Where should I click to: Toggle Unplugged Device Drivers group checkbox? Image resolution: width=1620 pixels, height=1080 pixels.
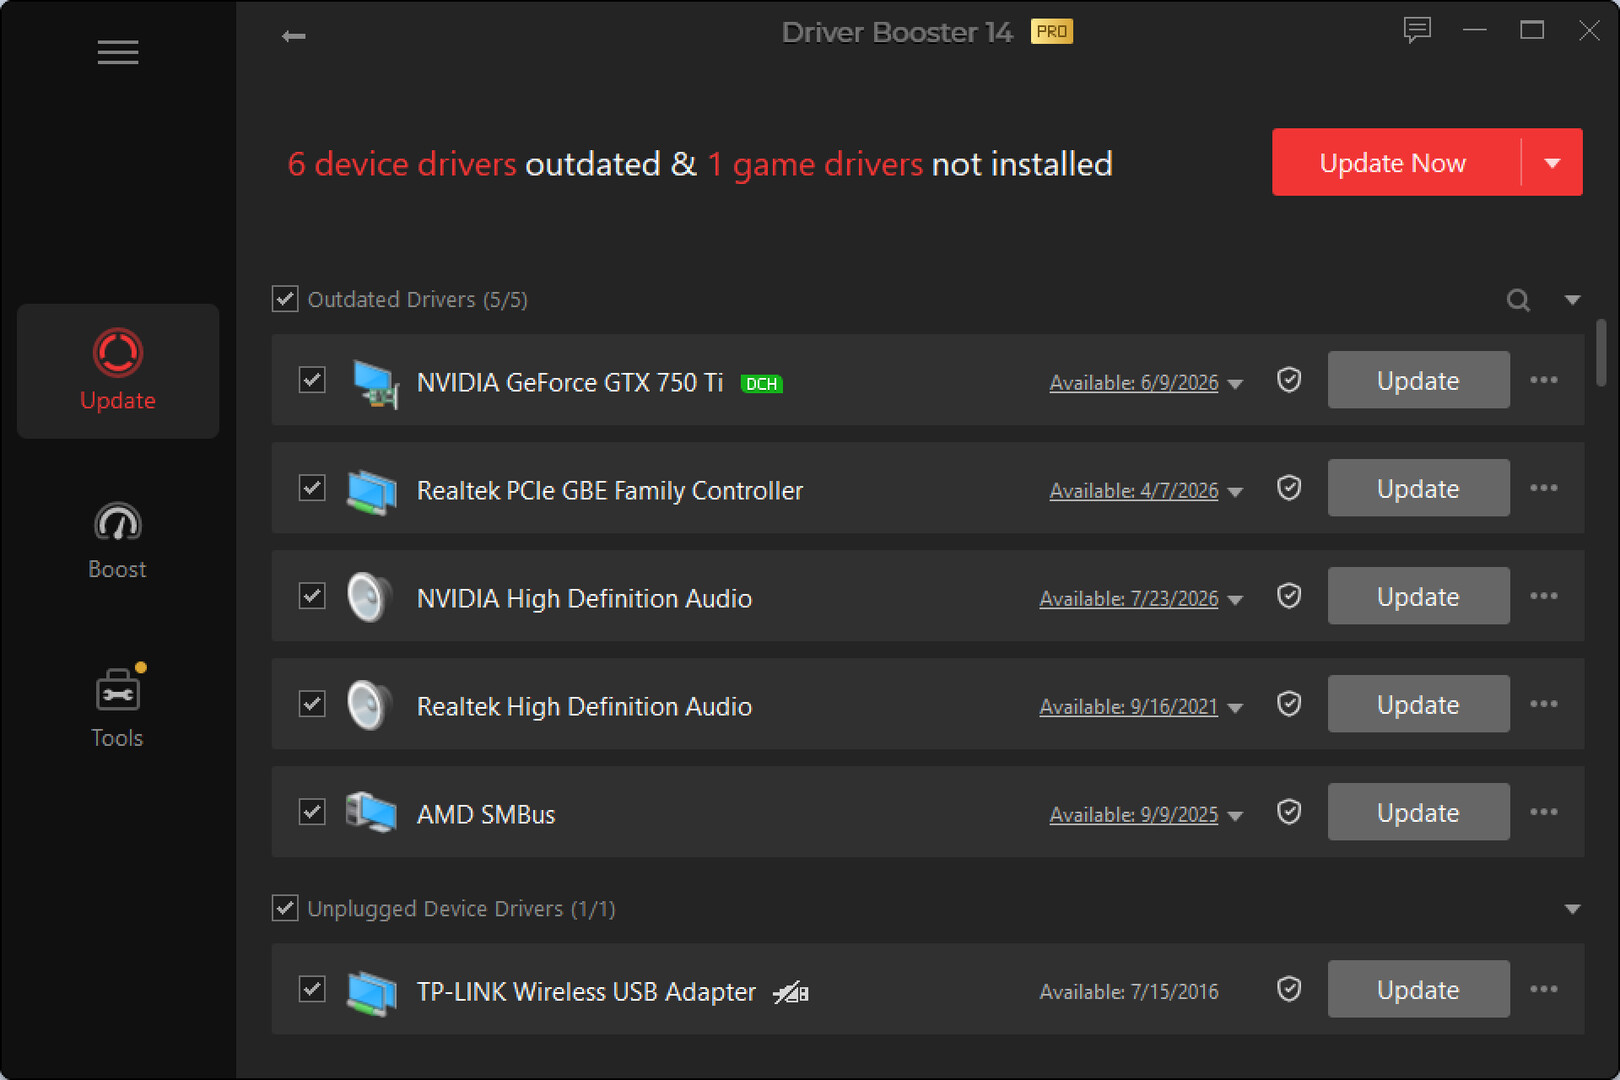coord(285,908)
